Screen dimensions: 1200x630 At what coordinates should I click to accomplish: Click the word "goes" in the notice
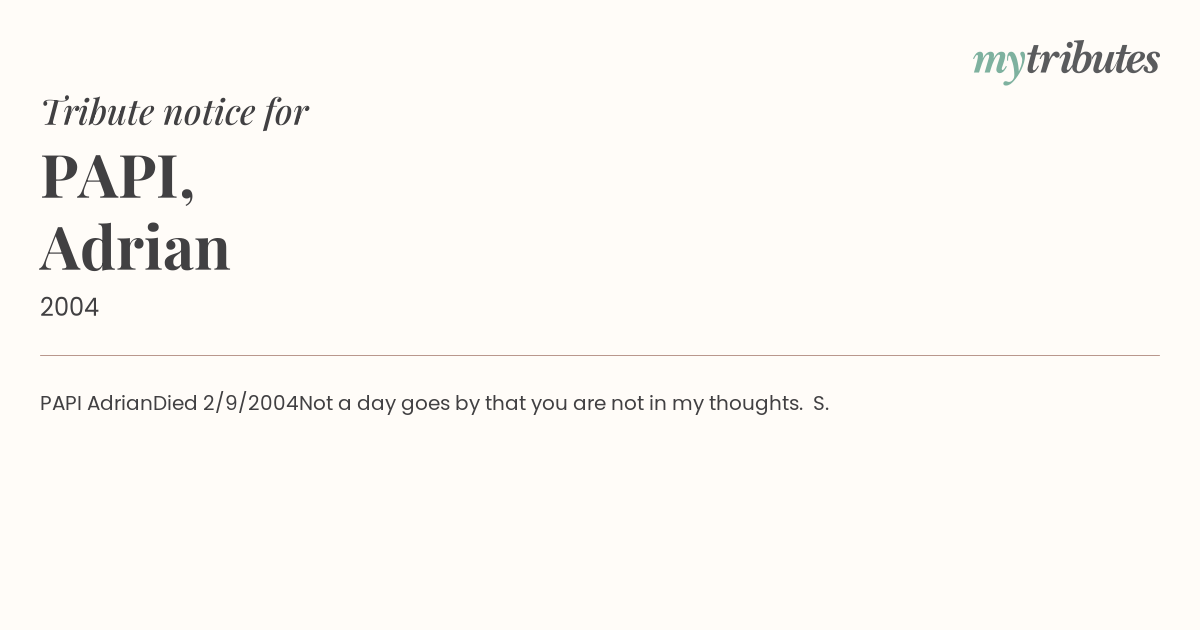click(425, 404)
